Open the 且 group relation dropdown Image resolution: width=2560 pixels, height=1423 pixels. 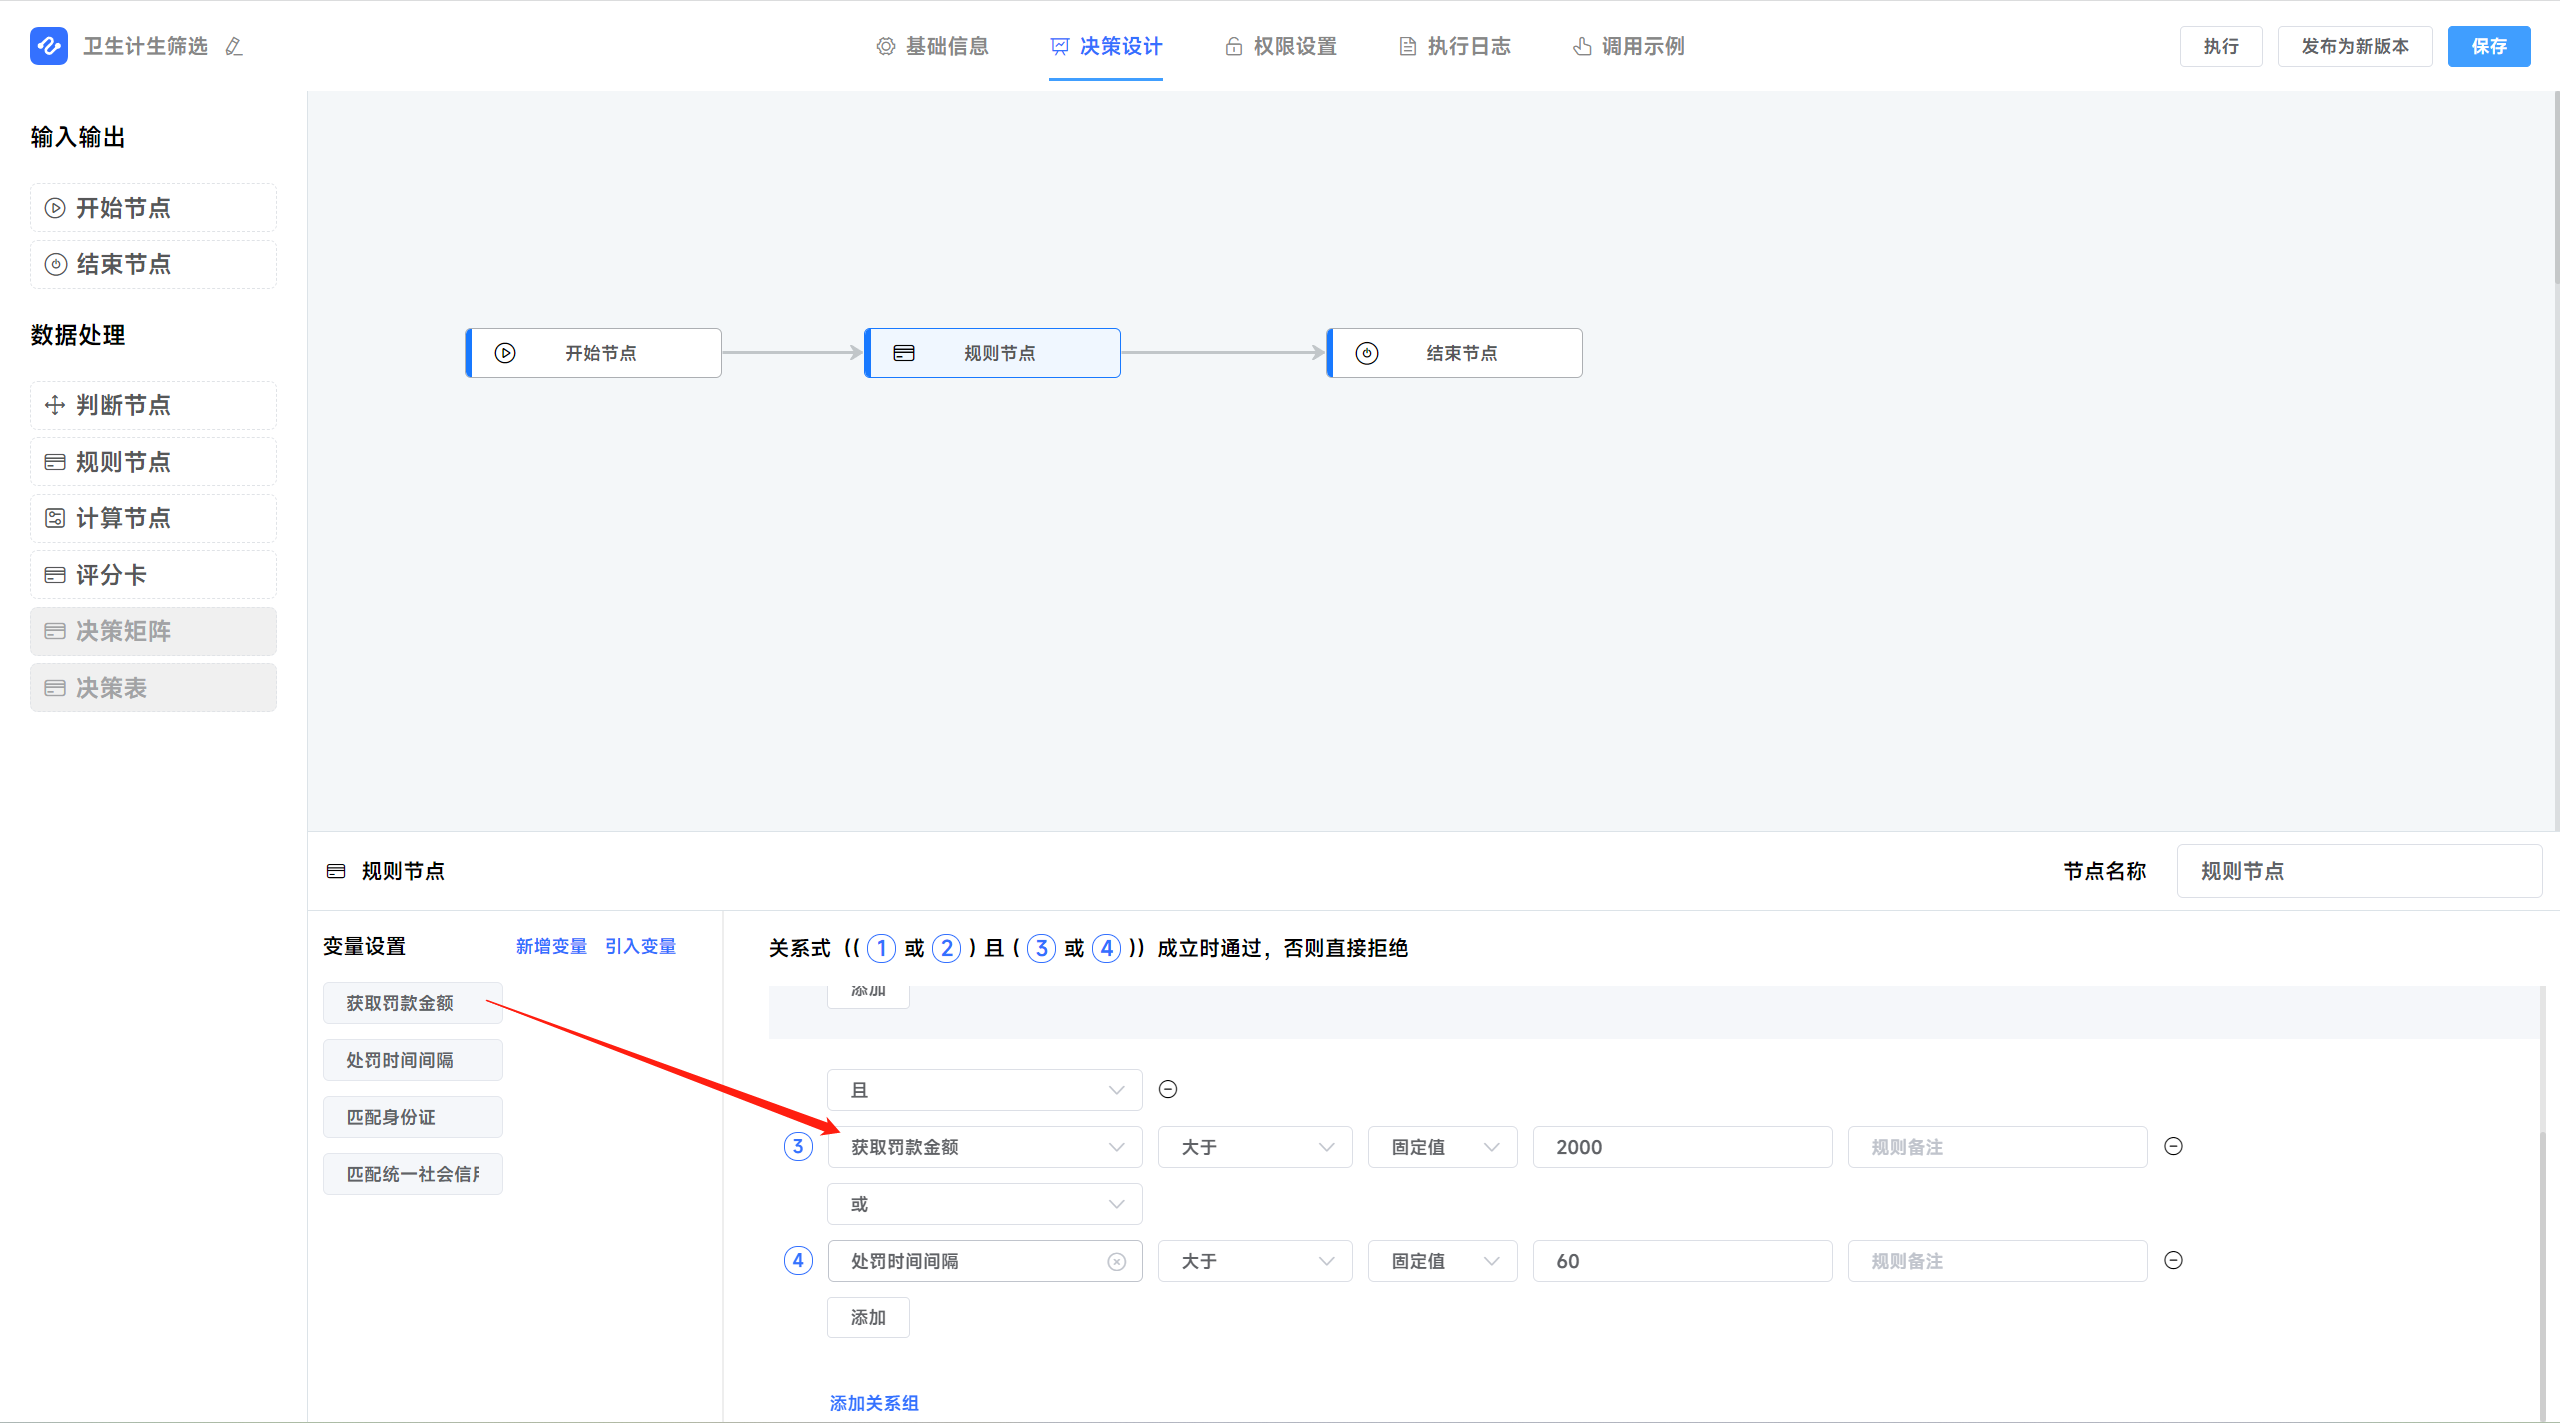[x=985, y=1090]
